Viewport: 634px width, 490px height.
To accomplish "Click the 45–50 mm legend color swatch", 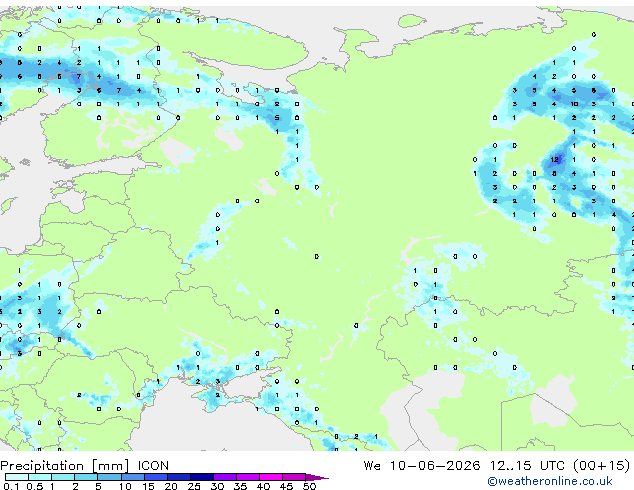I will [x=294, y=477].
